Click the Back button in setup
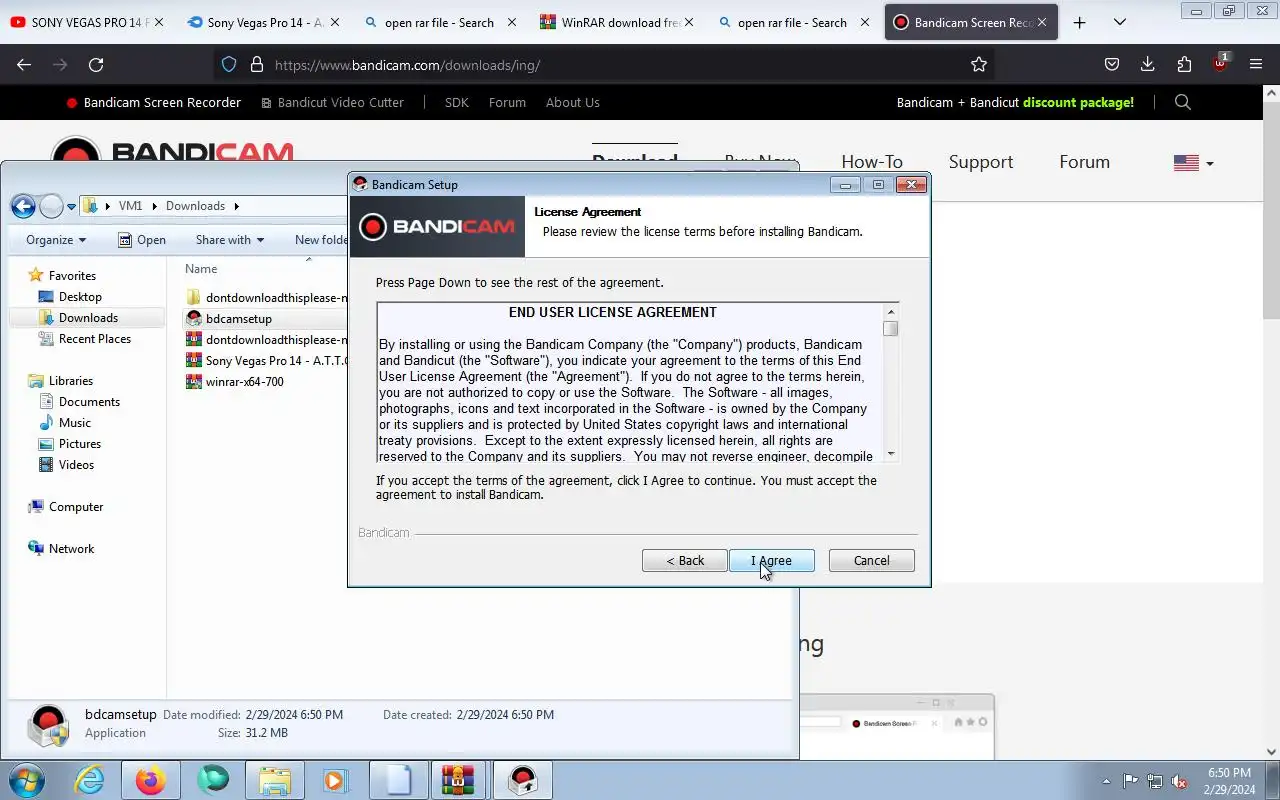The width and height of the screenshot is (1280, 800). tap(685, 561)
